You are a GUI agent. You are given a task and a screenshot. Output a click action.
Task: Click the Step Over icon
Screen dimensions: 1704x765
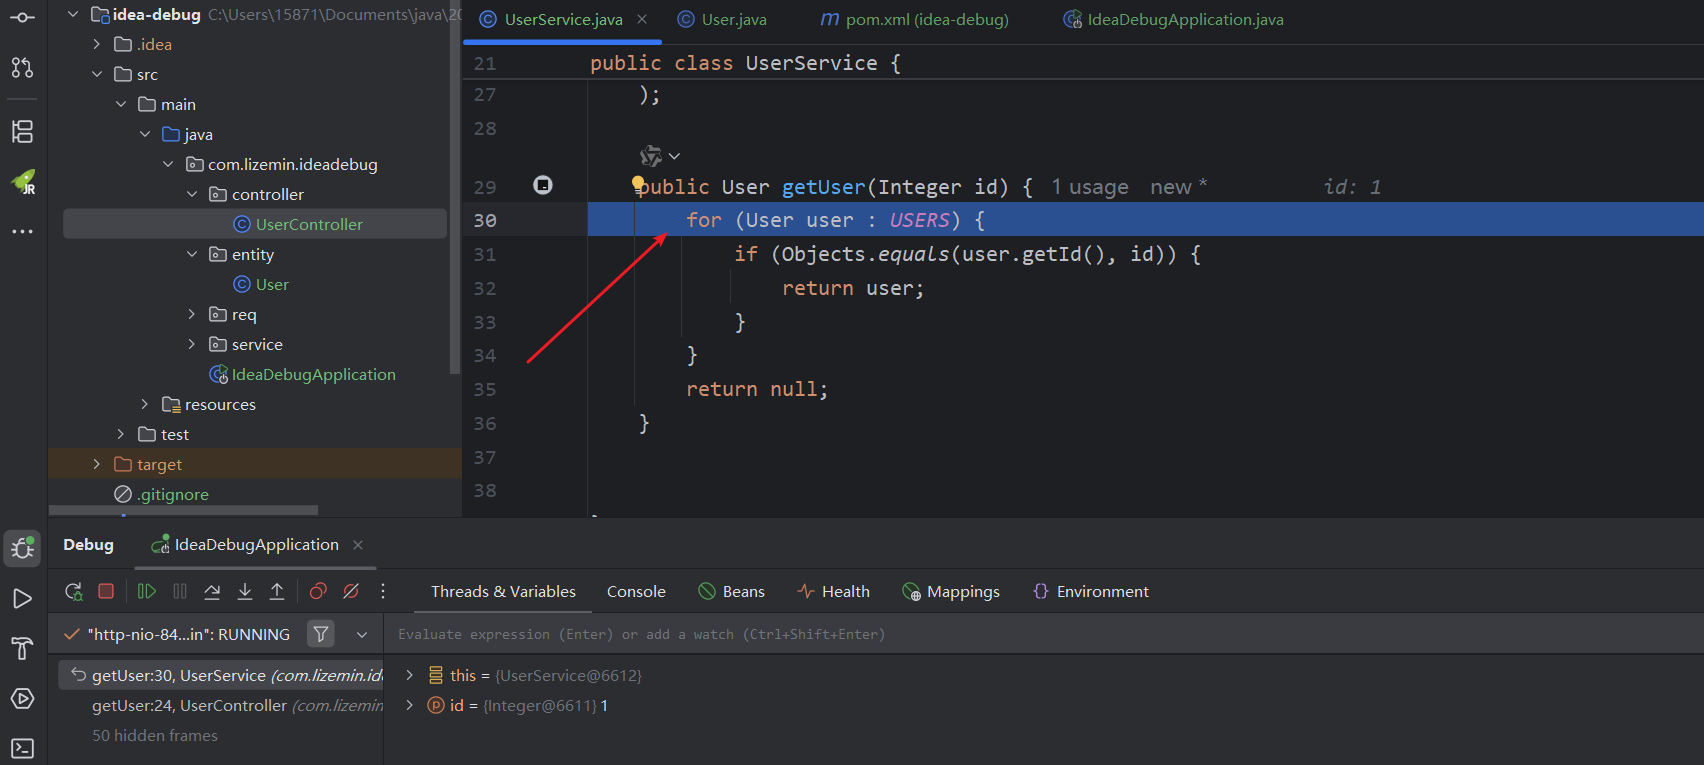click(212, 591)
